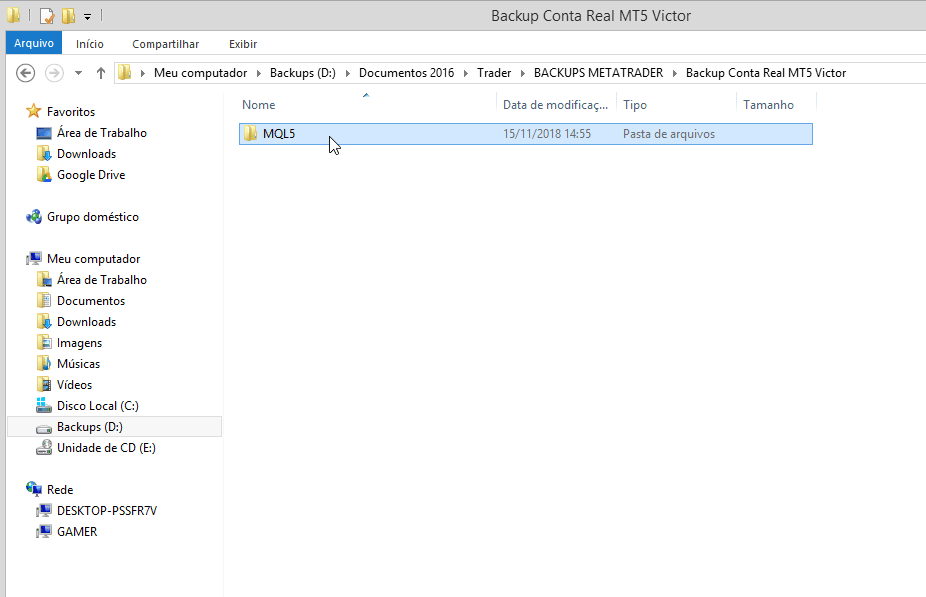Click the Músicas folder icon

[44, 363]
